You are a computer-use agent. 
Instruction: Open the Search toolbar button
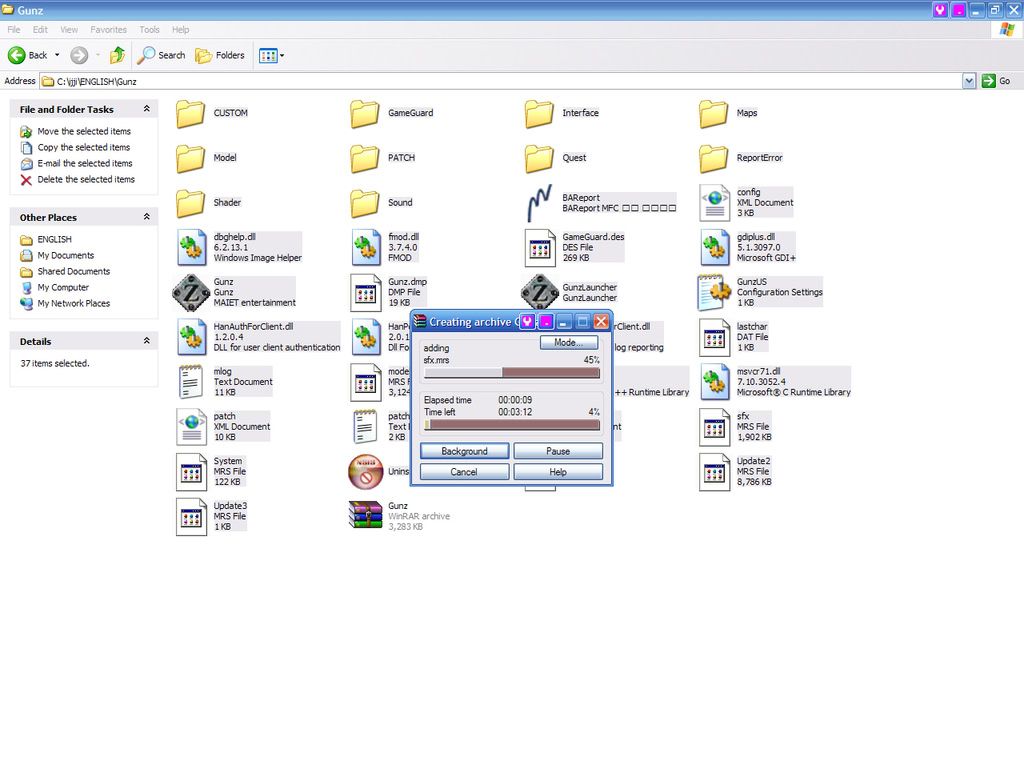pyautogui.click(x=162, y=55)
